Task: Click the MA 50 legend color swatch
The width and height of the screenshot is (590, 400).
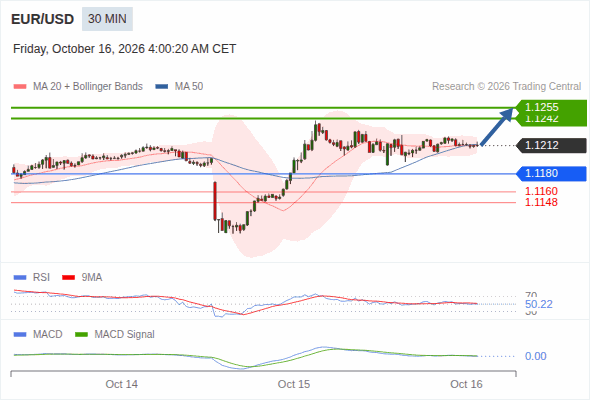Action: pyautogui.click(x=162, y=87)
